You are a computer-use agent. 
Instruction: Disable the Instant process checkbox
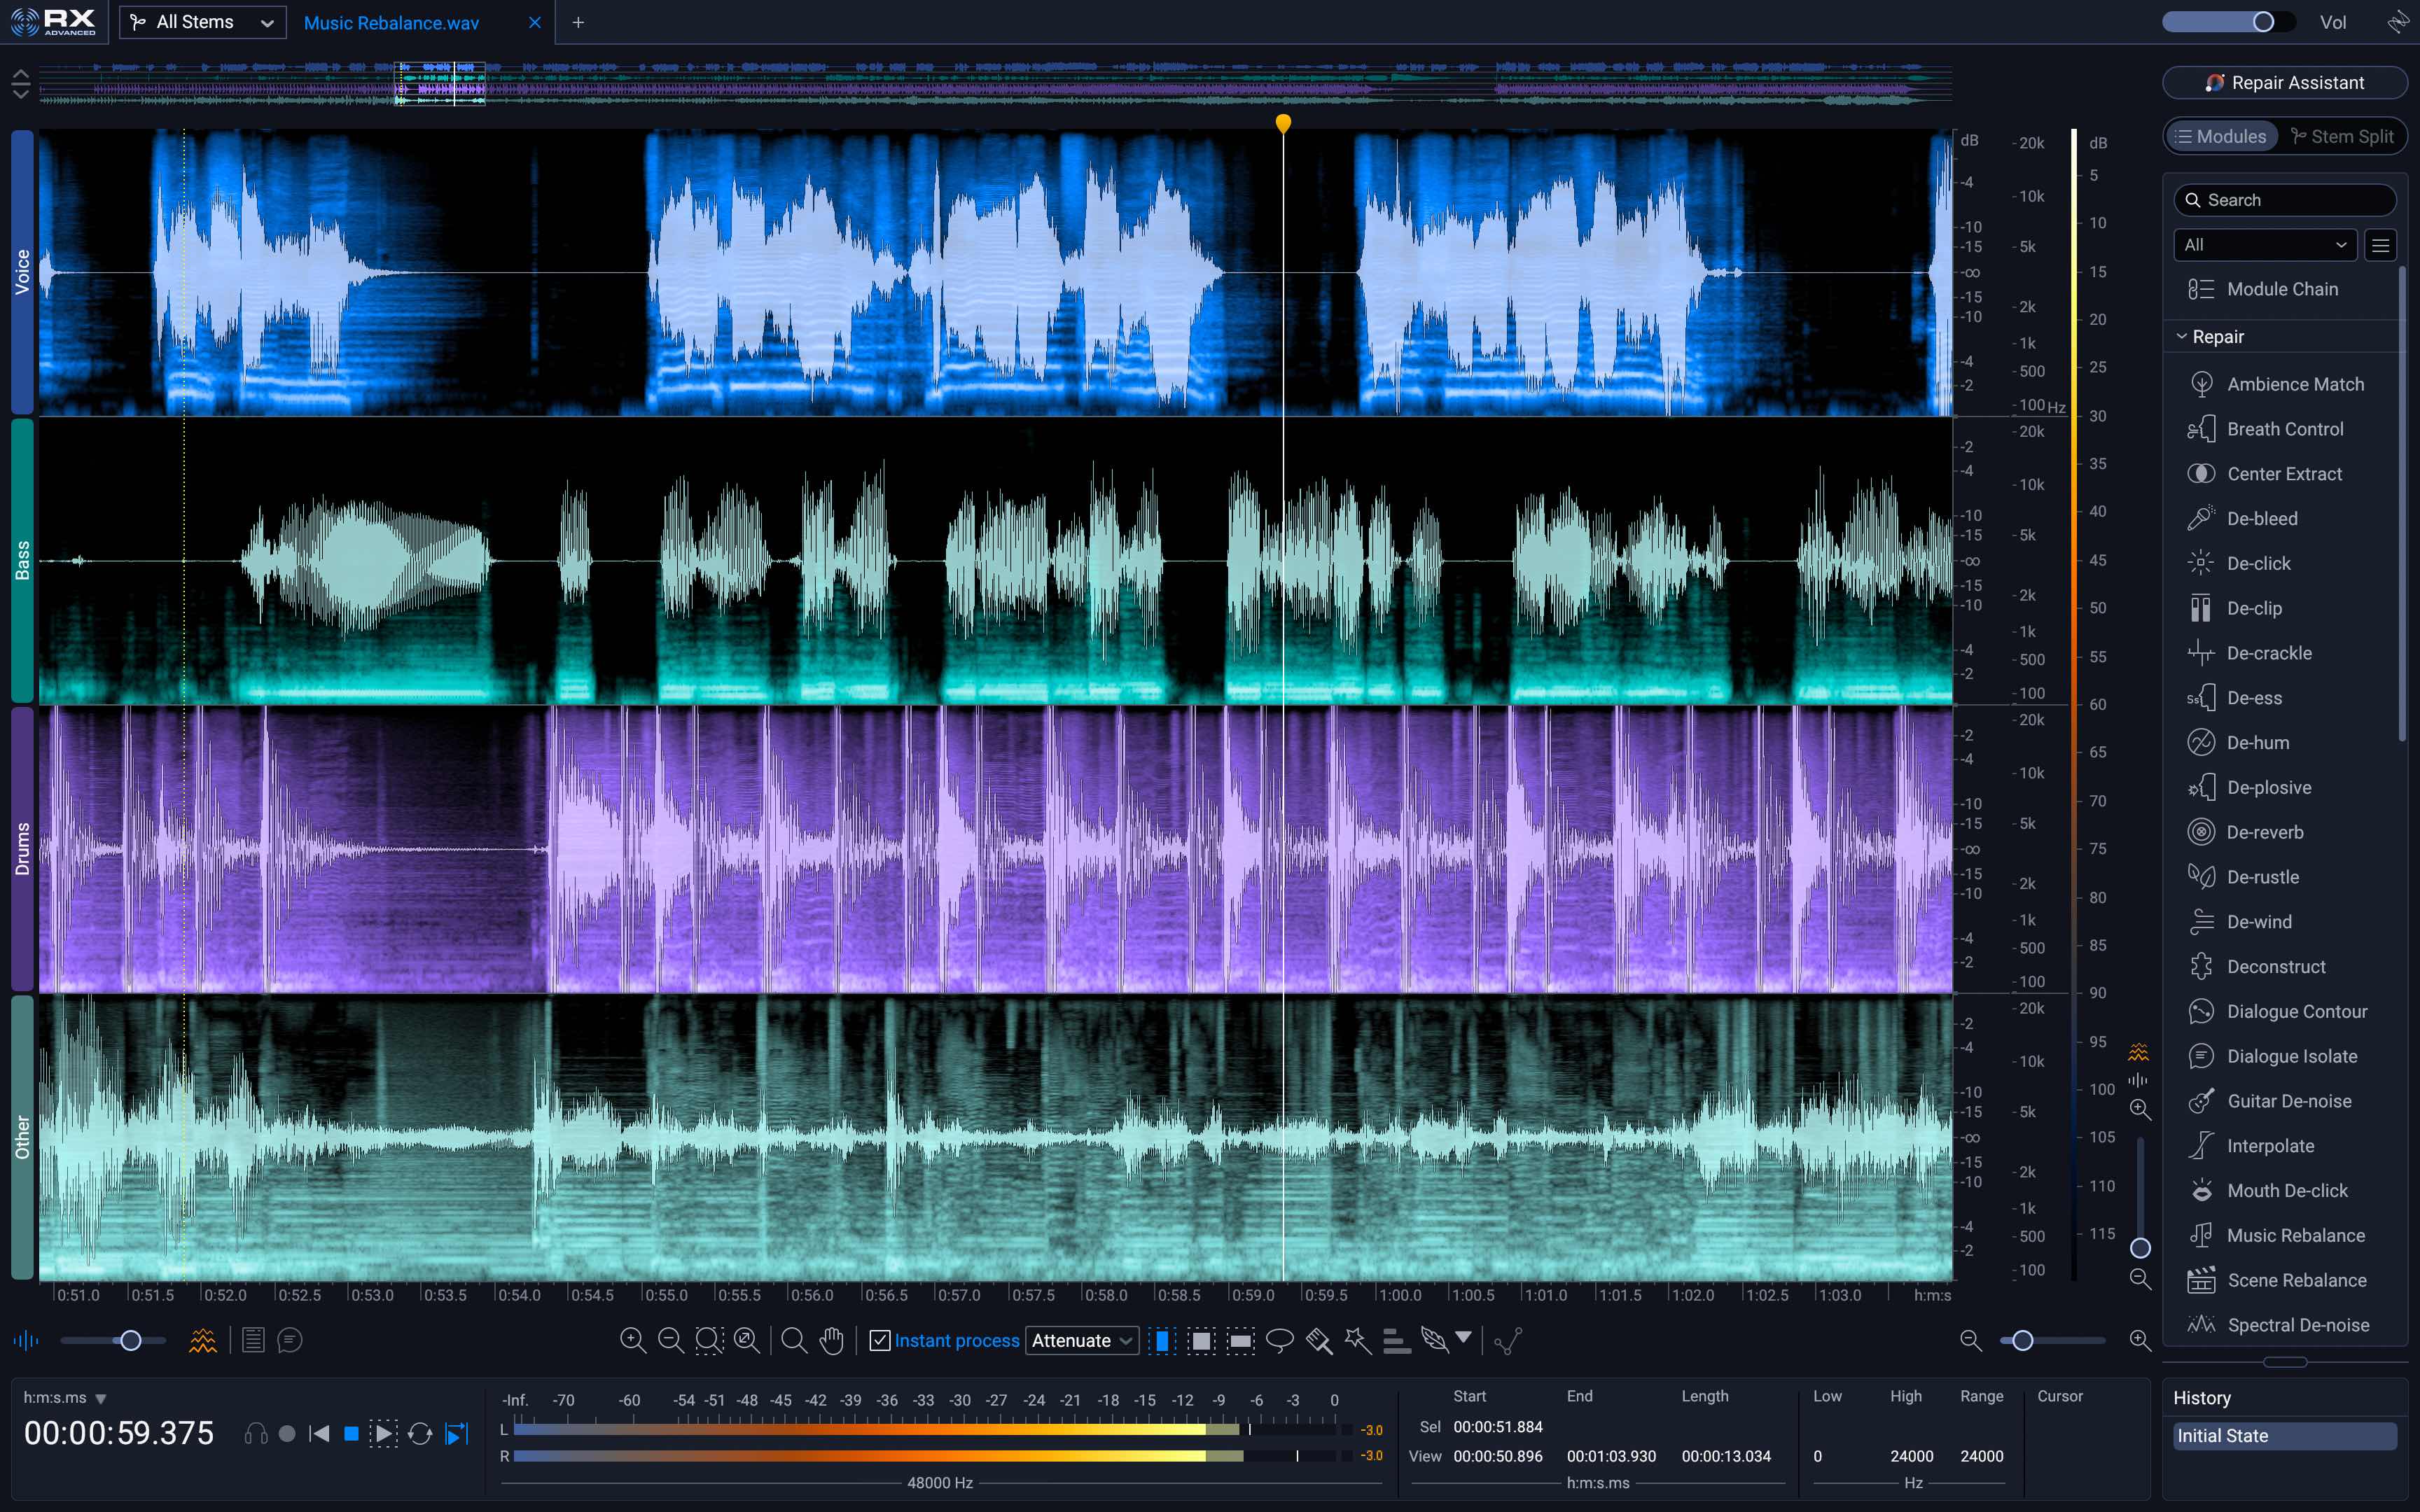880,1340
